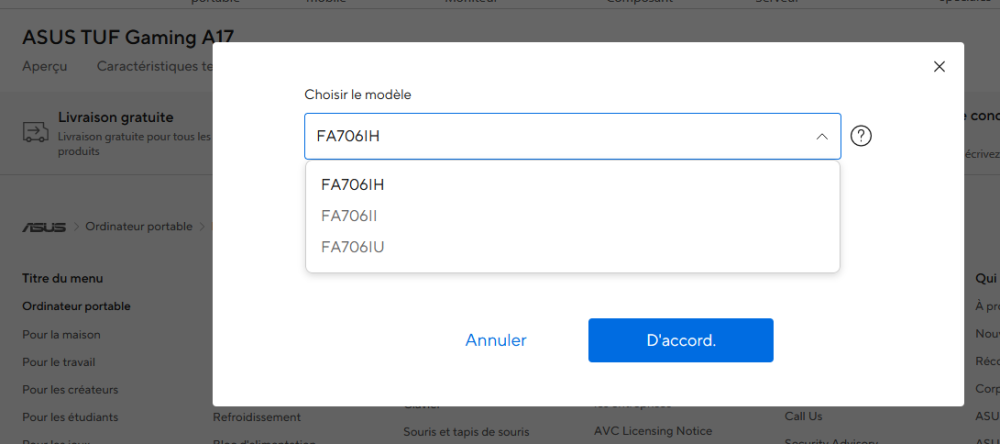Click the ASUS logo in breadcrumb
This screenshot has height=444, width=1000.
pyautogui.click(x=44, y=227)
